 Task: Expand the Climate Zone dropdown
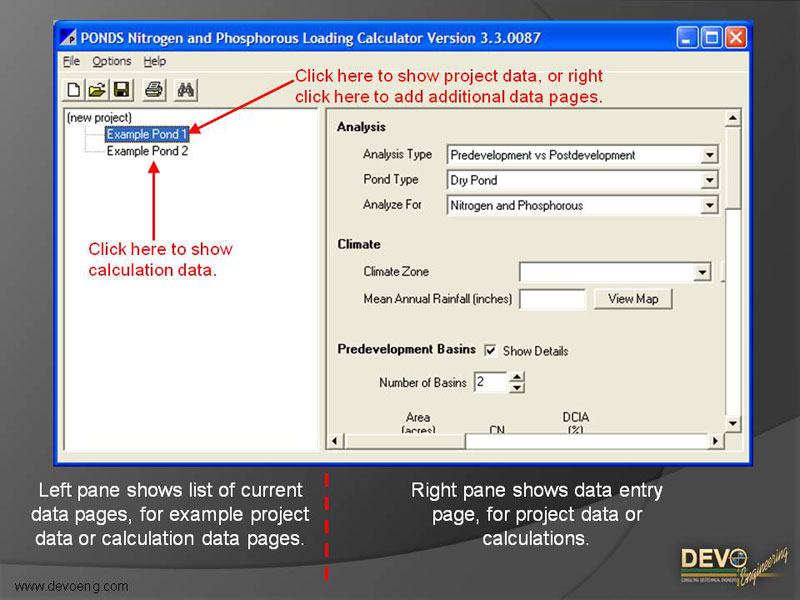click(x=701, y=272)
